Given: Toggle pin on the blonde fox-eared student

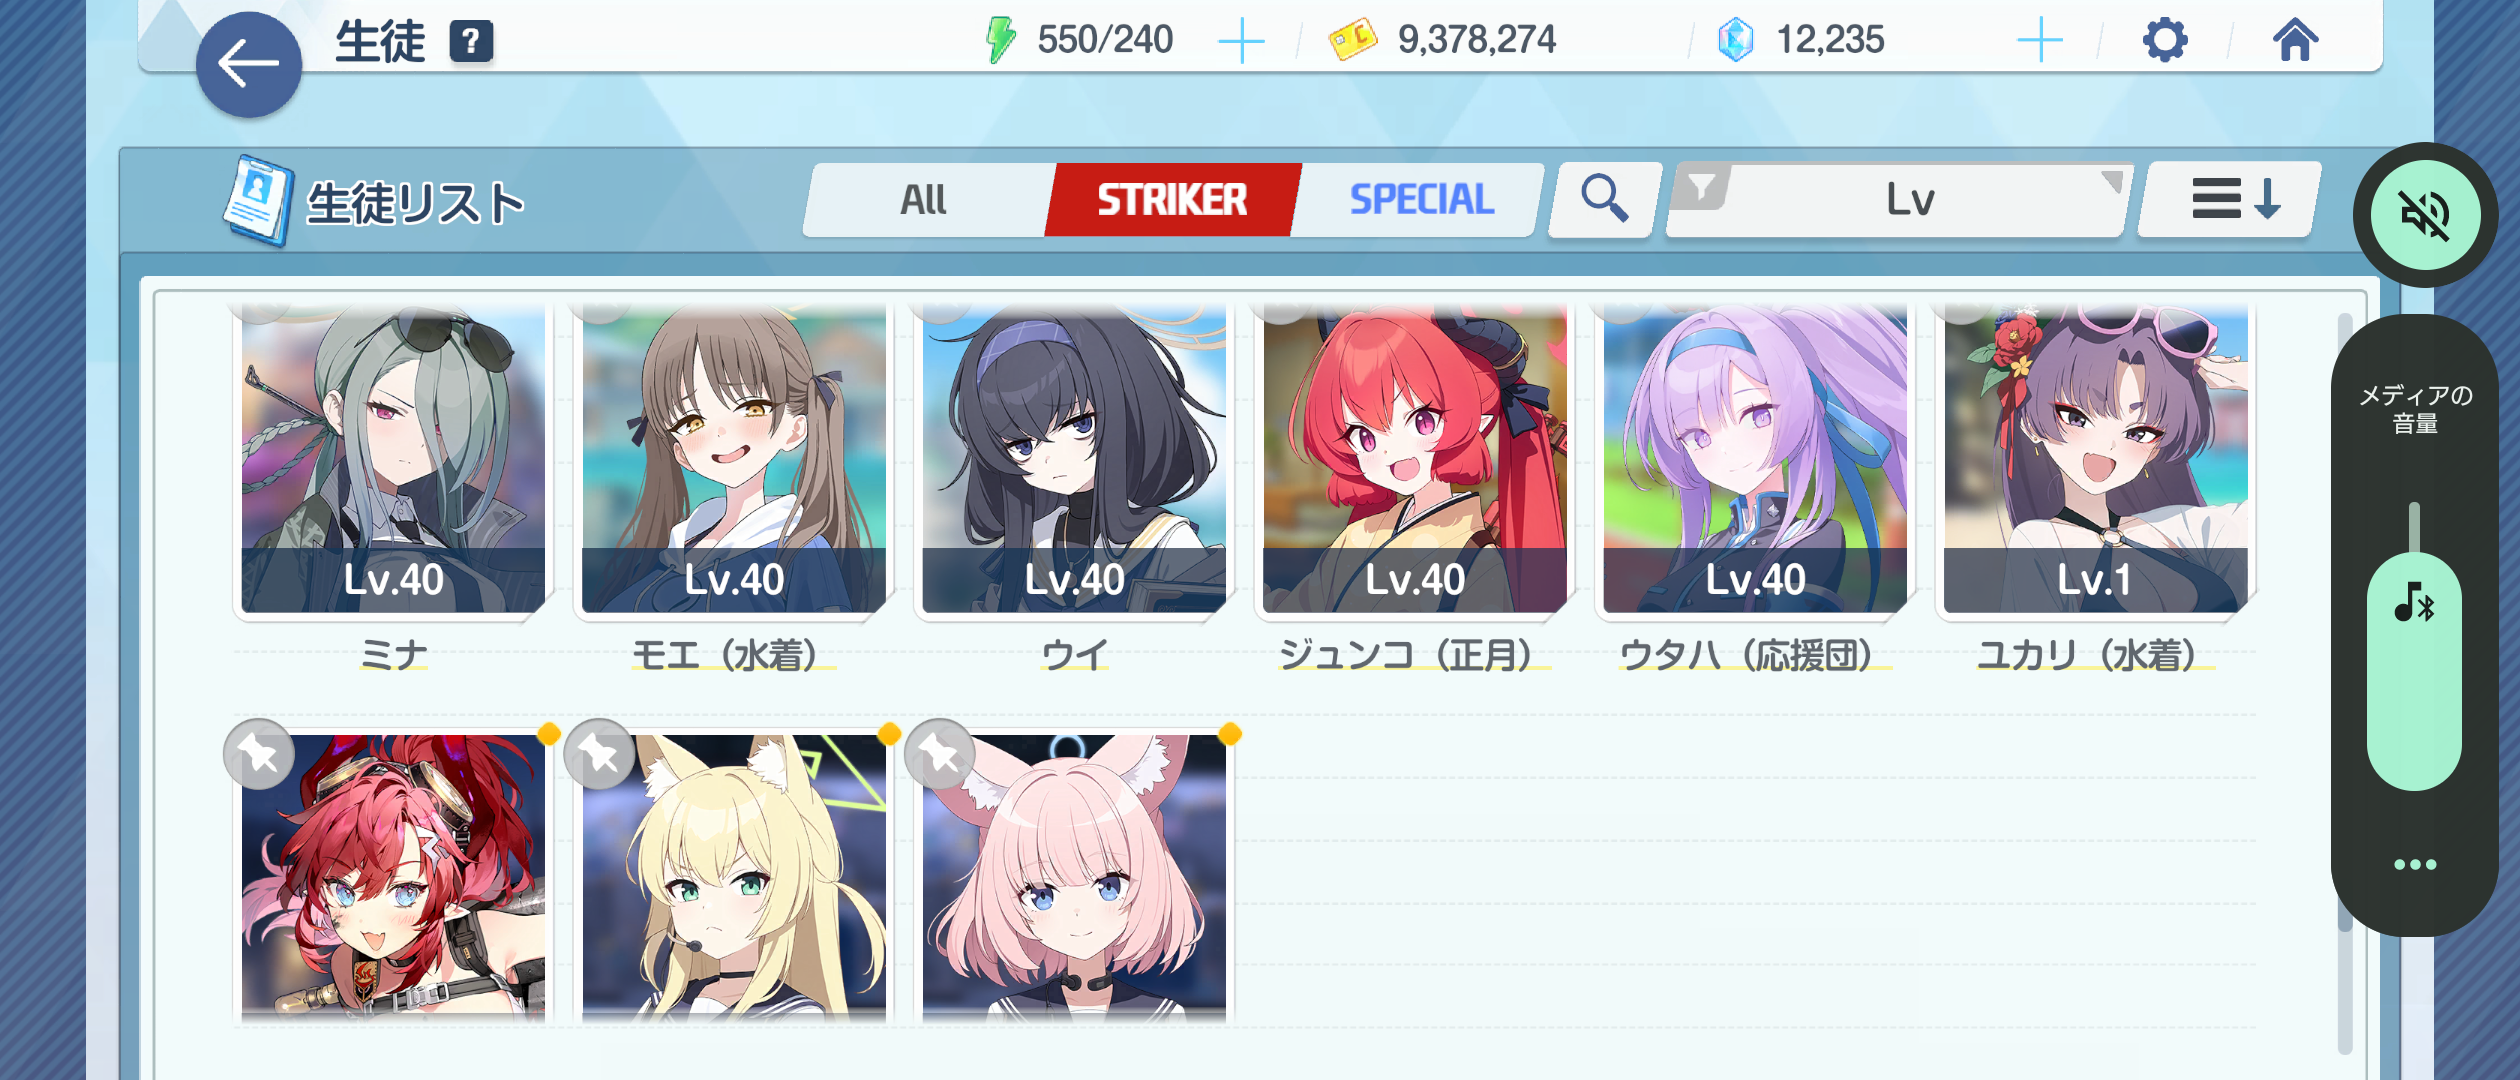Looking at the screenshot, I should [600, 755].
